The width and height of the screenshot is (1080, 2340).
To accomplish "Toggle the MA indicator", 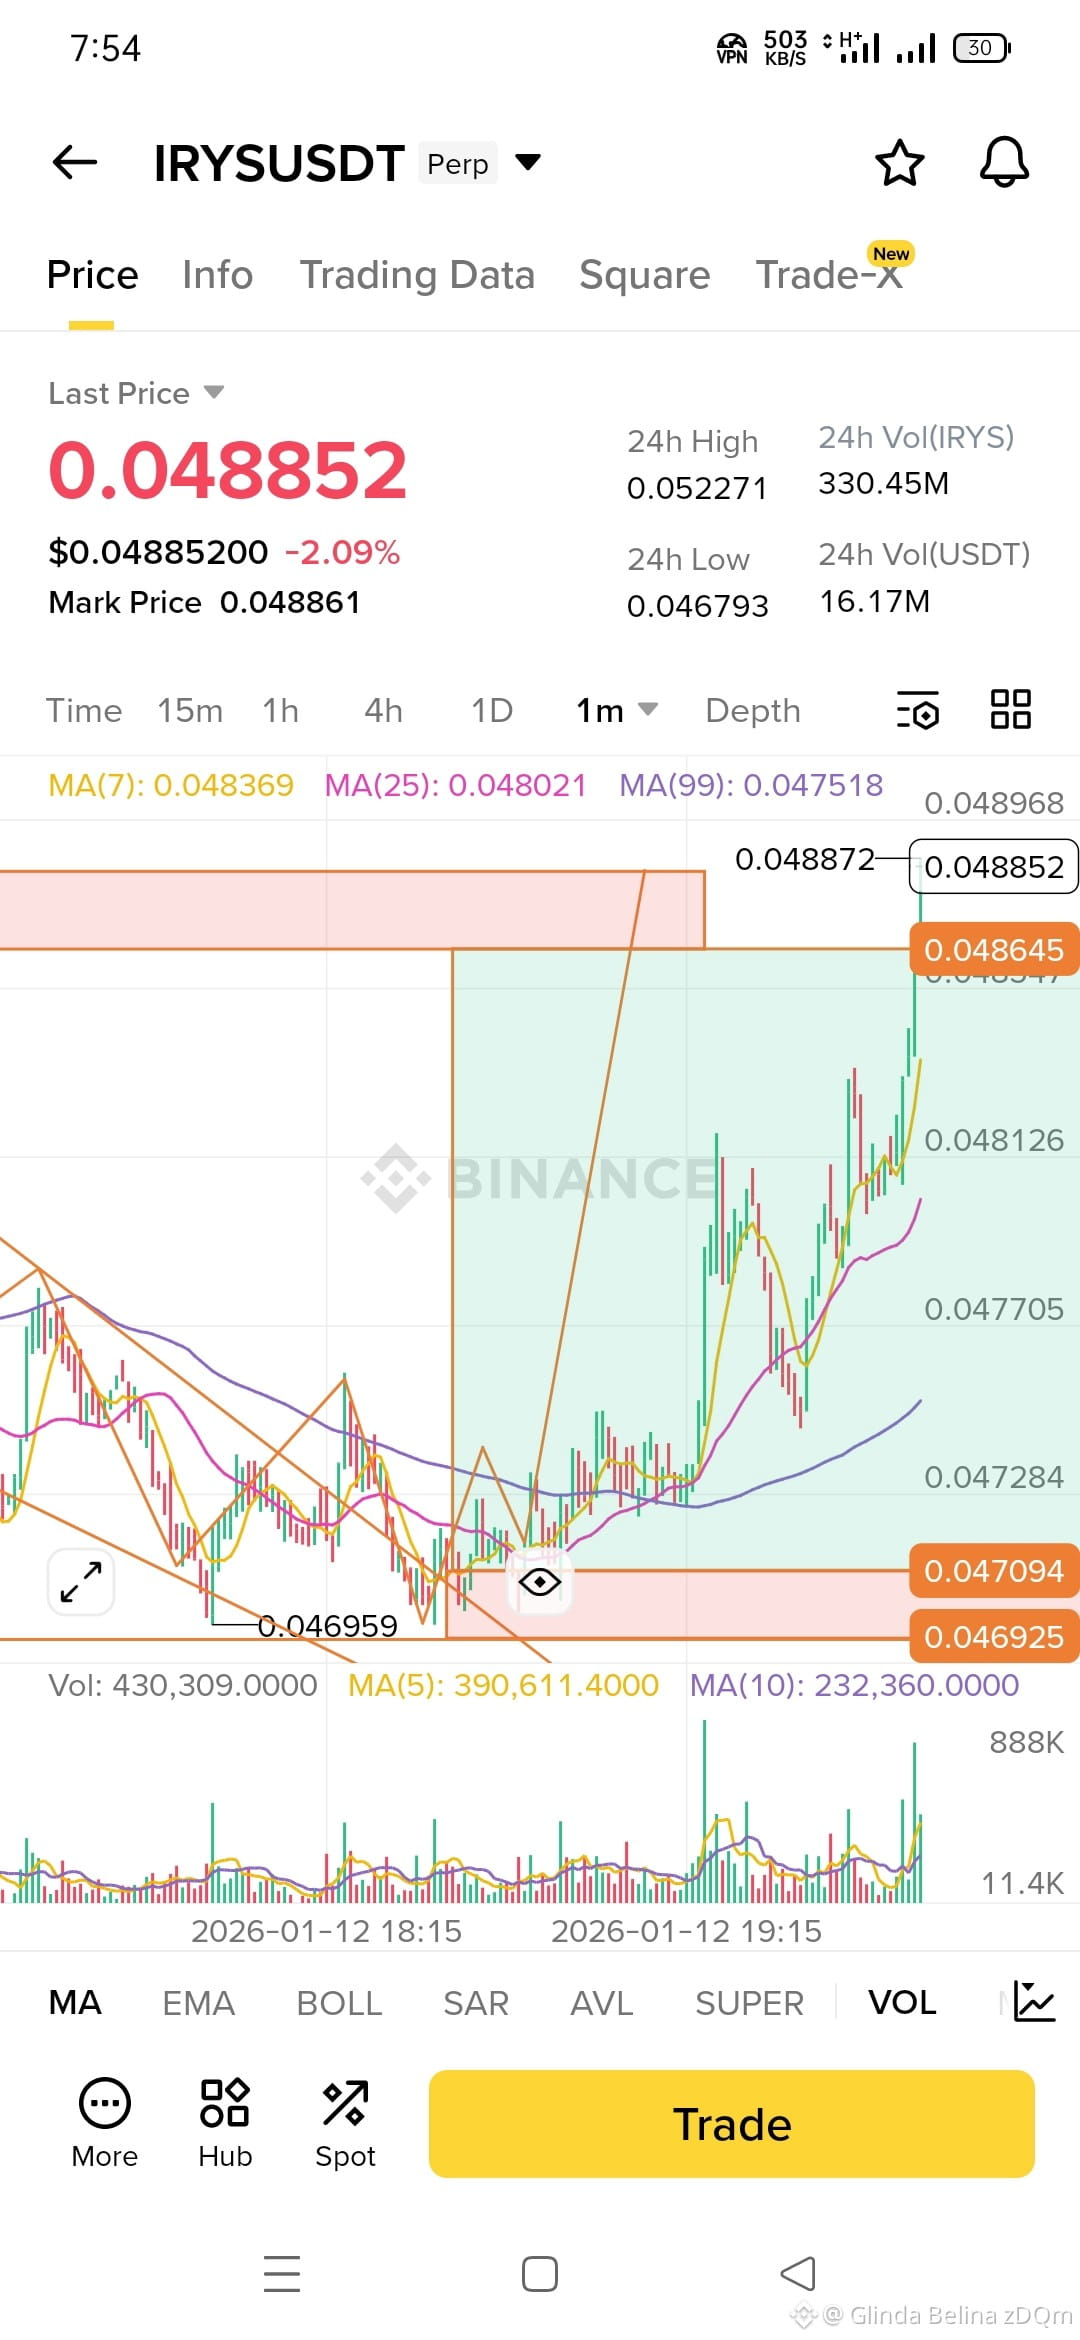I will (75, 2003).
